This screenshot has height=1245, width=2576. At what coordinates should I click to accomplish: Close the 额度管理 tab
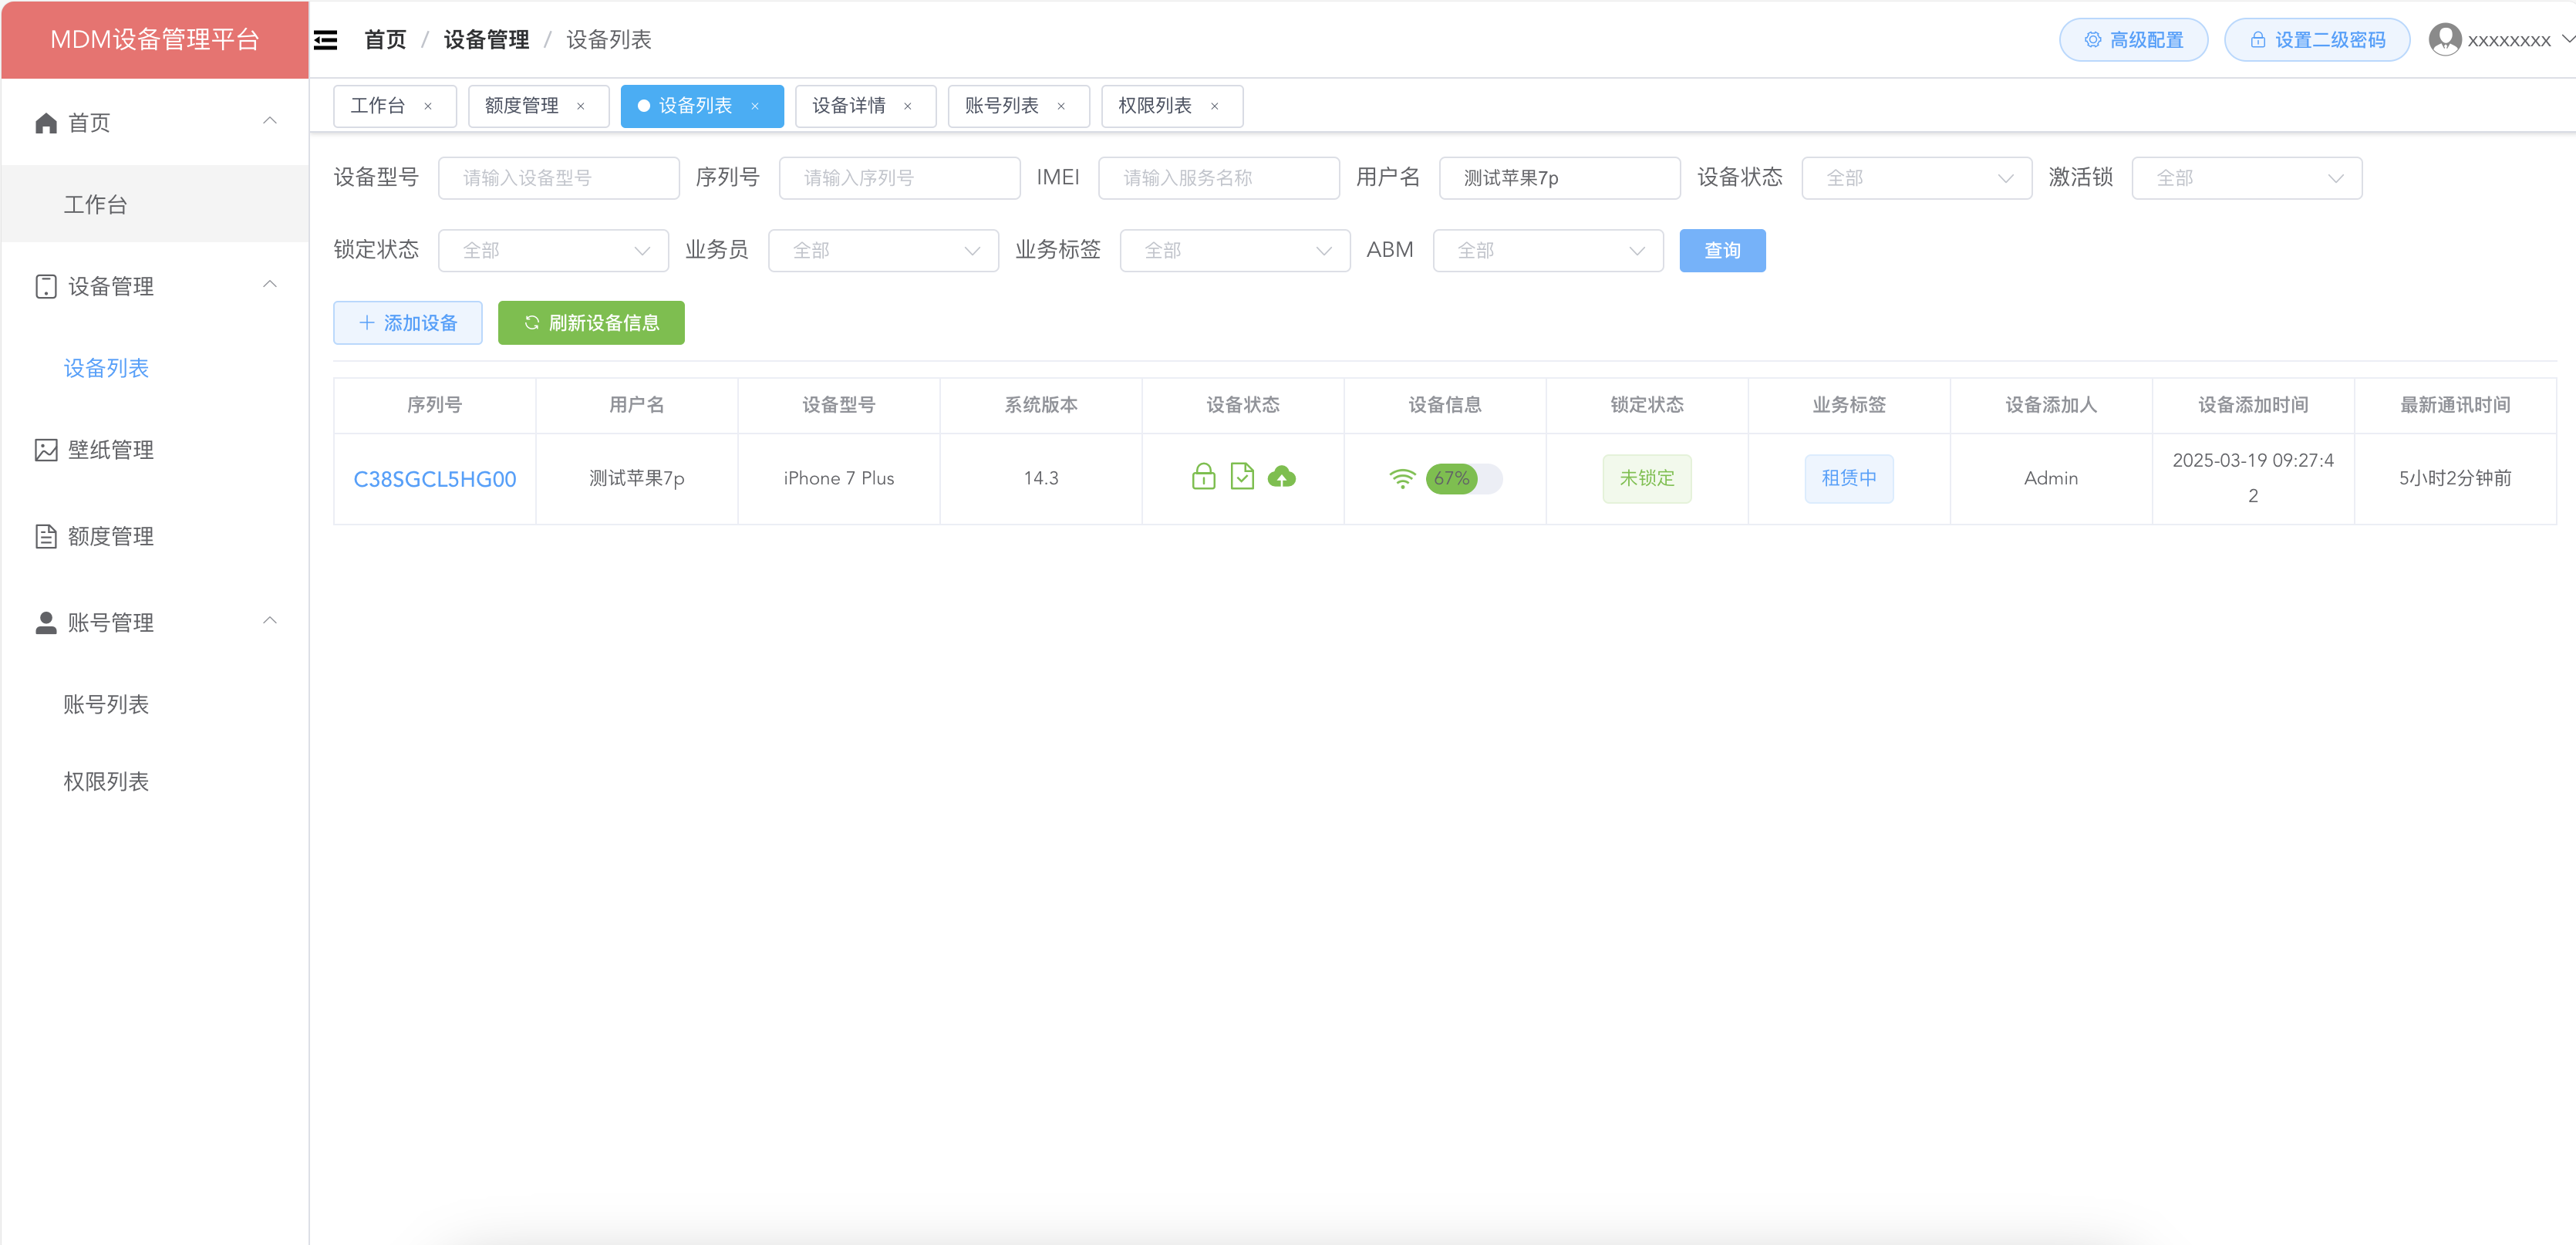[x=580, y=106]
